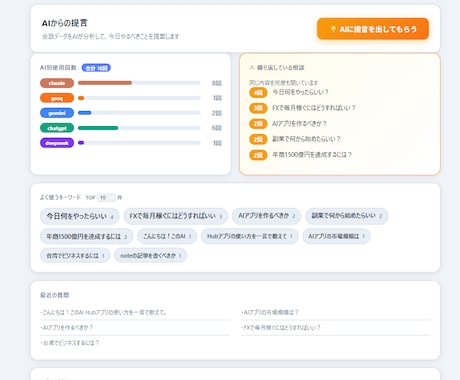Click the 3回 badge for the FX question

coord(258,108)
